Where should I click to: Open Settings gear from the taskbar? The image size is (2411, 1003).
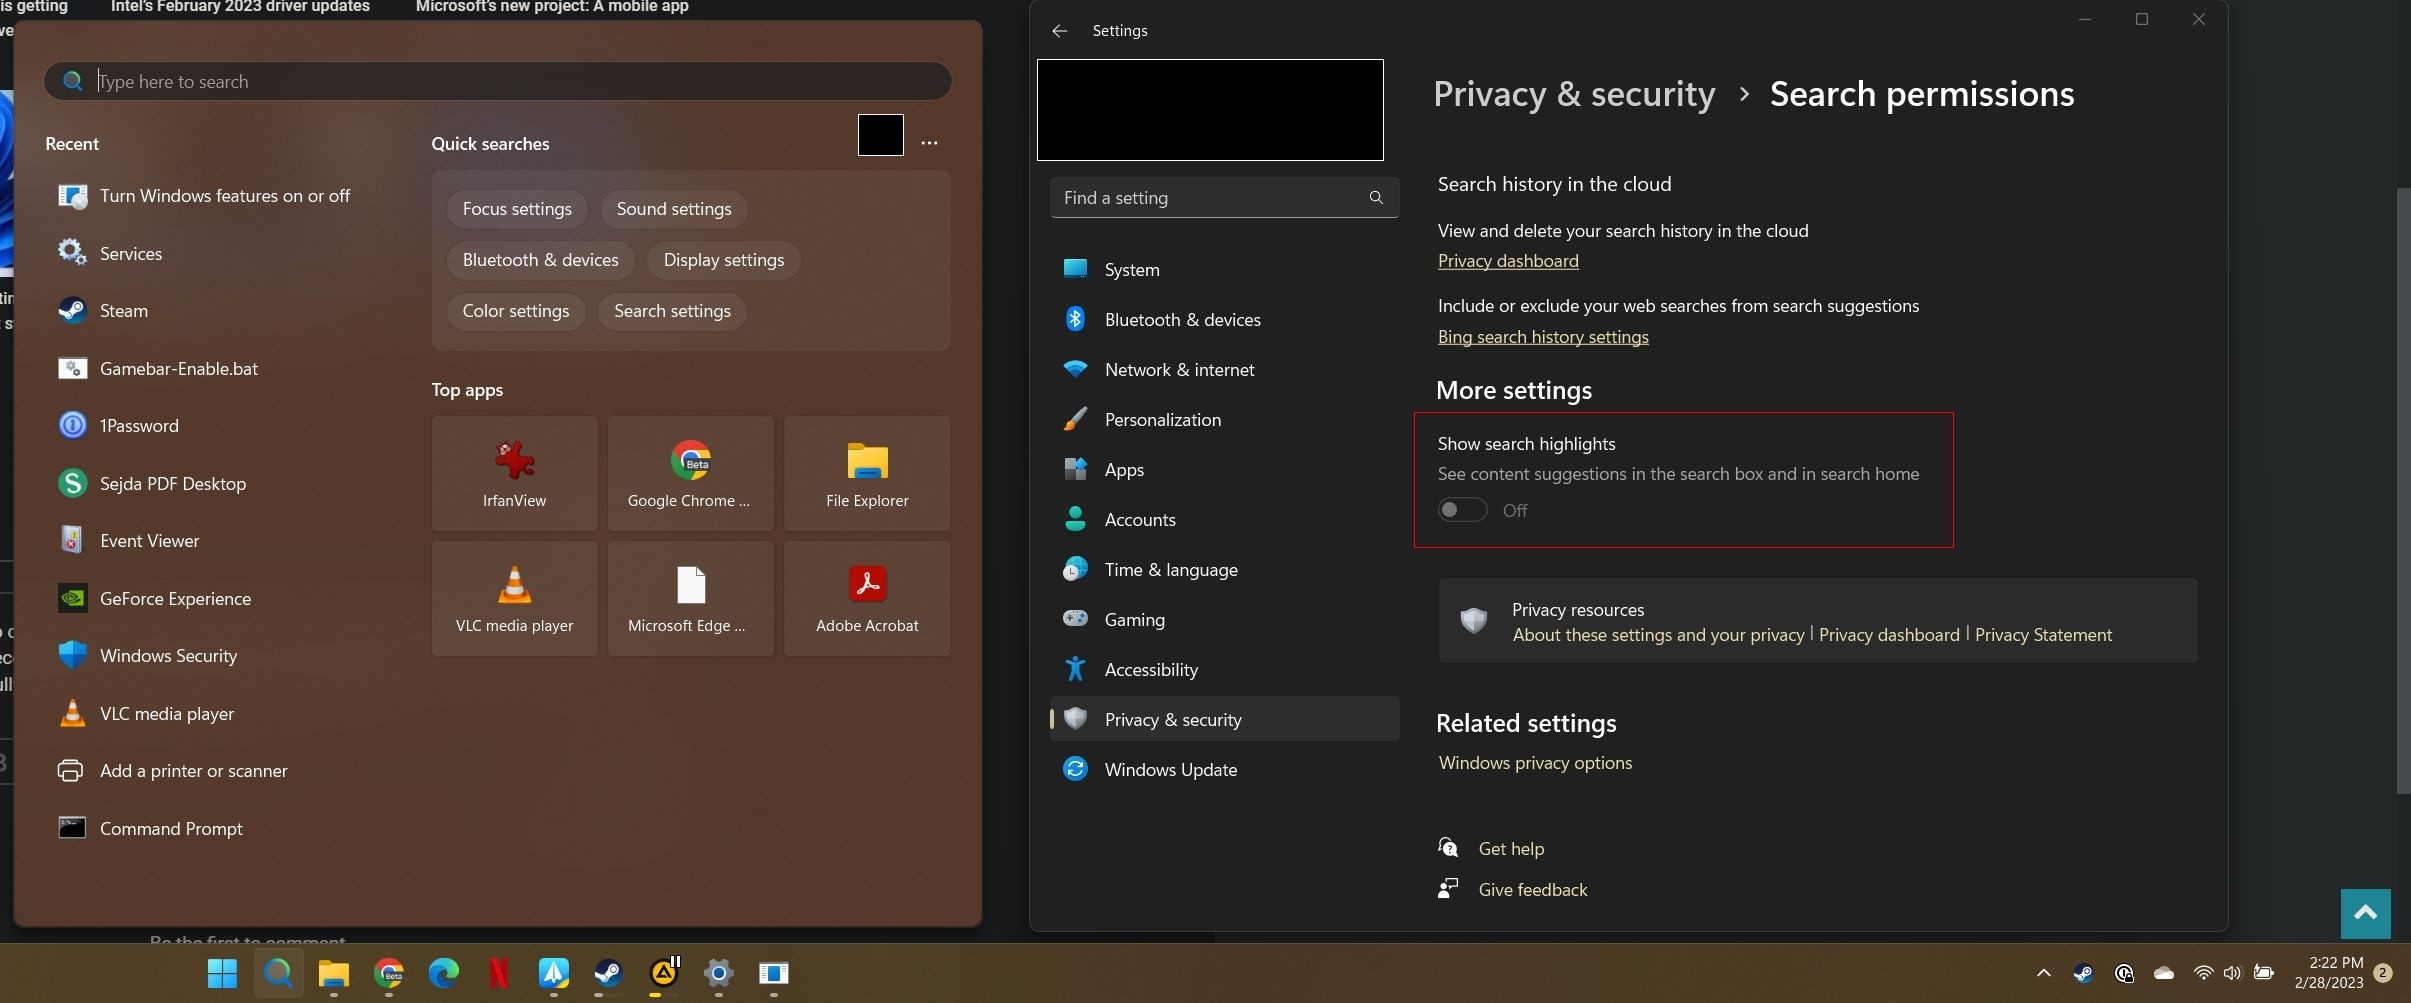[719, 974]
